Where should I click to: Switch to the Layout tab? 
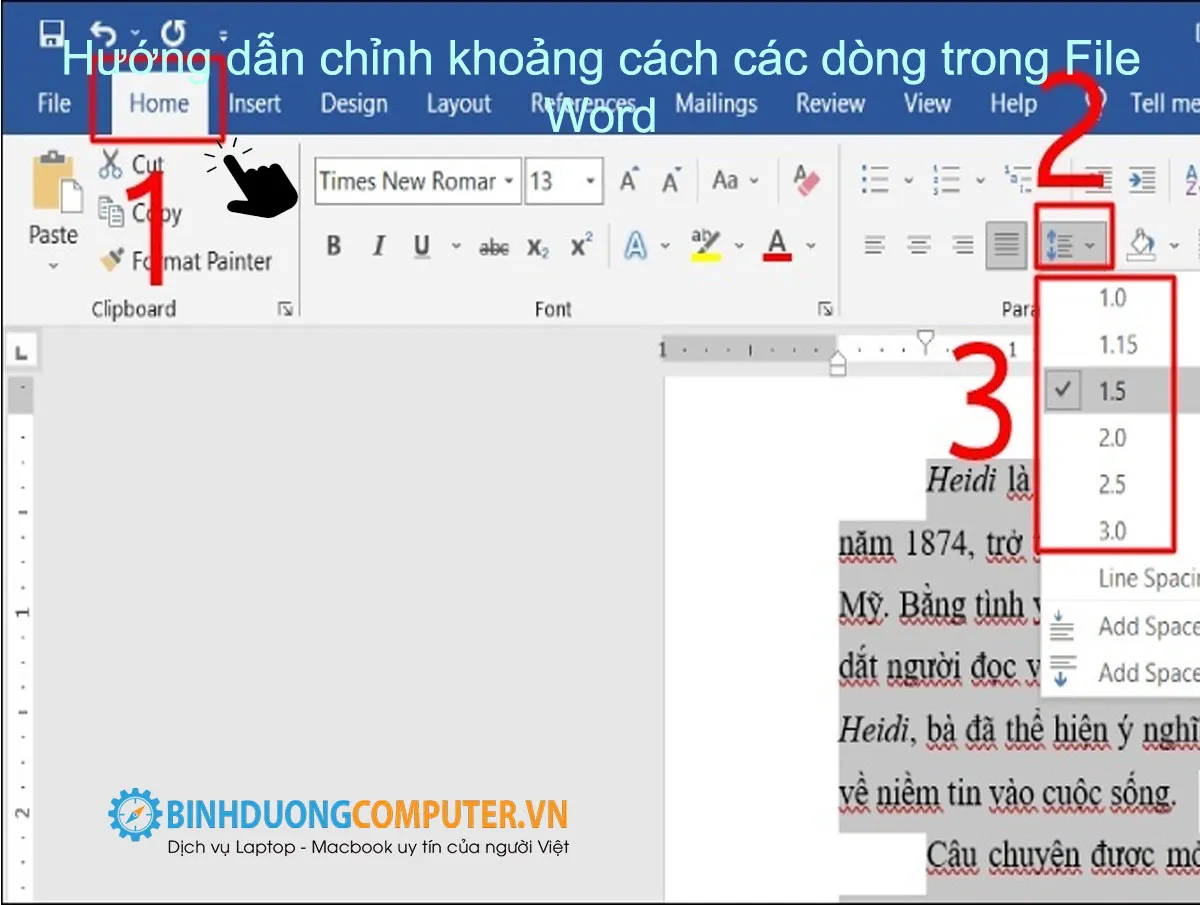pyautogui.click(x=459, y=103)
